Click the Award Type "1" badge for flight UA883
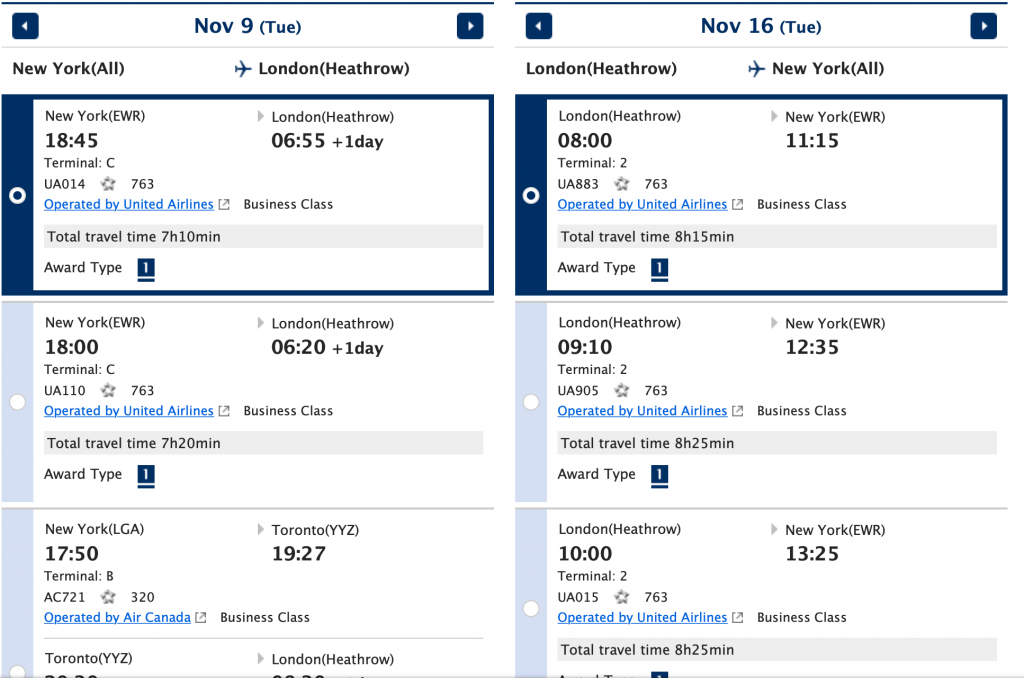Screen dimensions: 1024x678 click(659, 268)
